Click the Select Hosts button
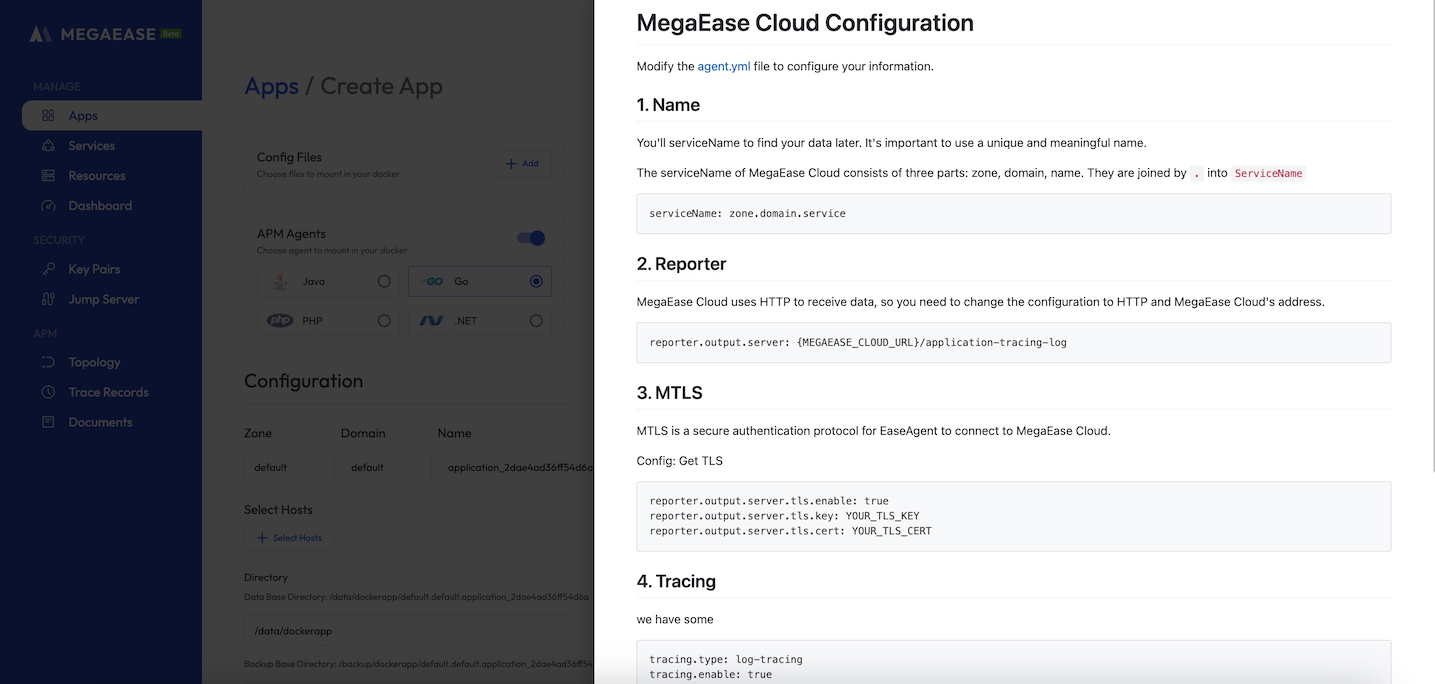 [x=289, y=538]
